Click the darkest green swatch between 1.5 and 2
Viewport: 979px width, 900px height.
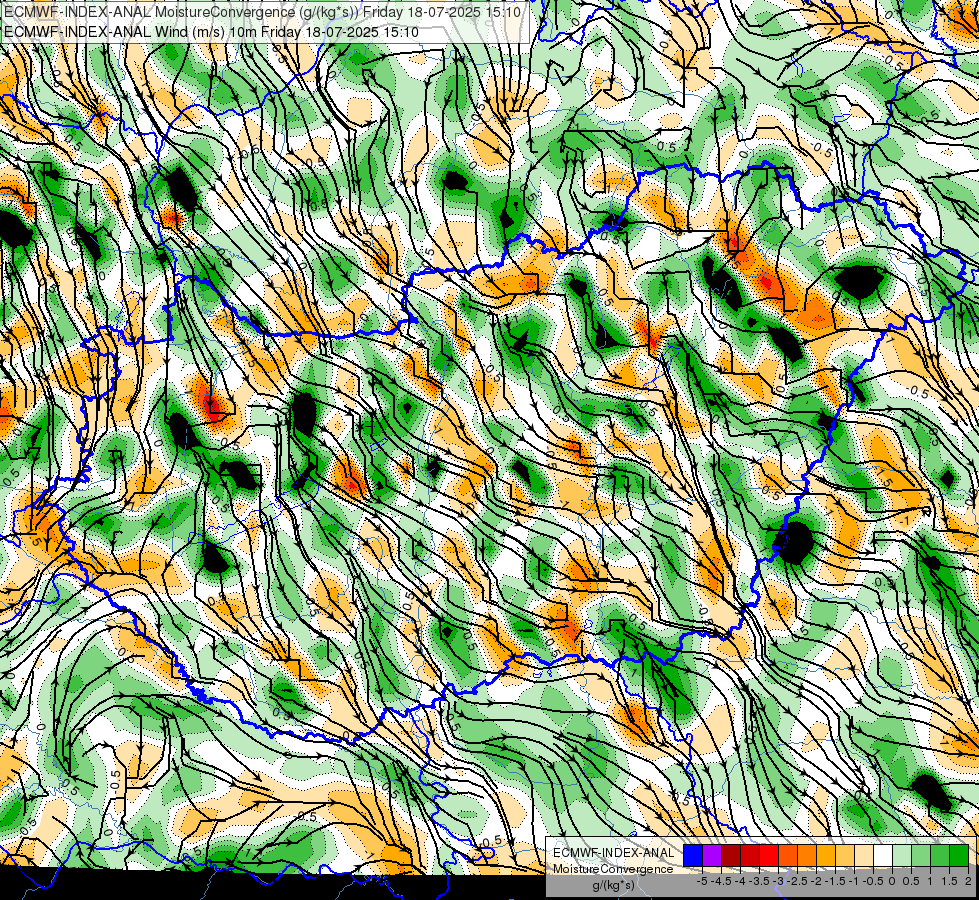pos(959,856)
